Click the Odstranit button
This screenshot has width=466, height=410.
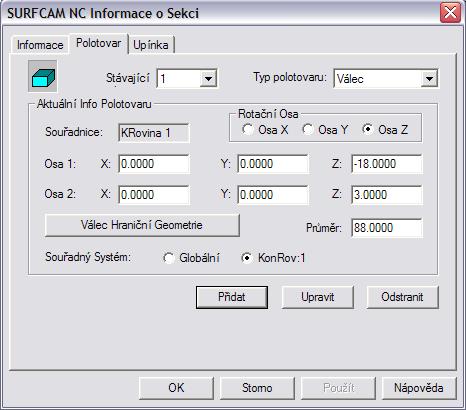[x=402, y=297]
